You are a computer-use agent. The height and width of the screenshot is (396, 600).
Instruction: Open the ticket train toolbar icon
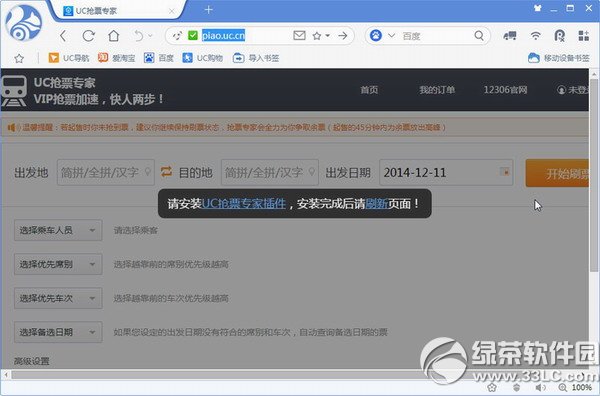click(510, 36)
